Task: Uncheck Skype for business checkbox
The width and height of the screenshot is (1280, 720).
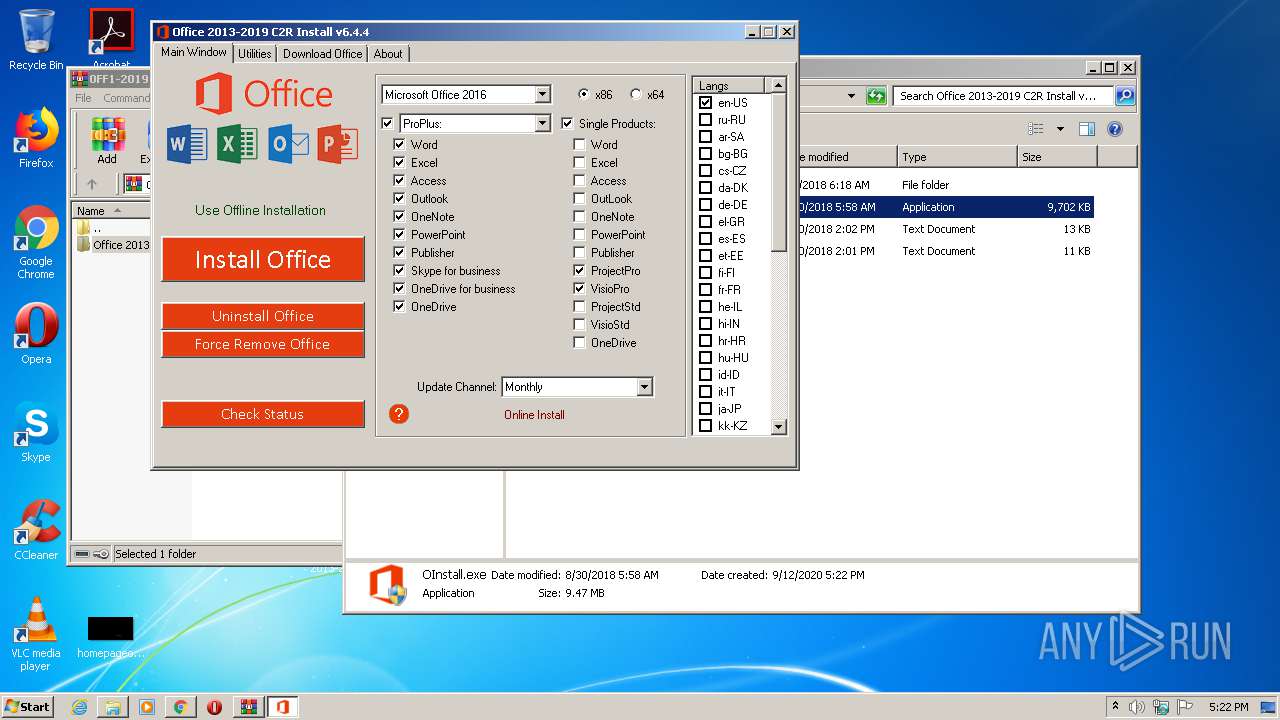Action: 399,270
